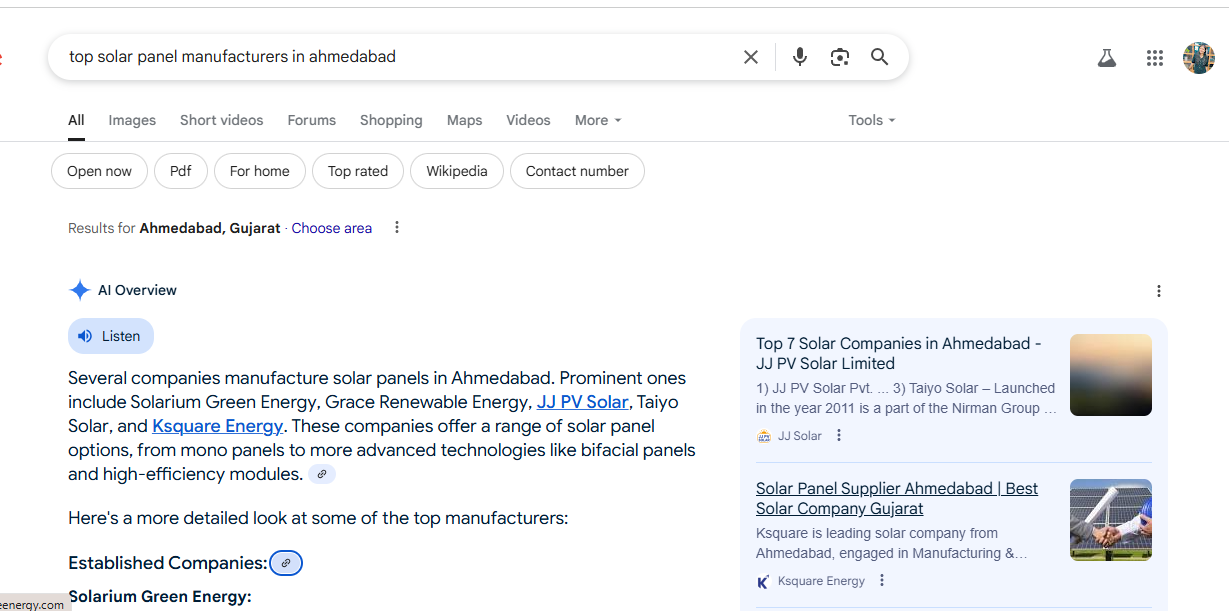Click the Ksquare Energy source favicon
1229x611 pixels.
click(x=764, y=581)
